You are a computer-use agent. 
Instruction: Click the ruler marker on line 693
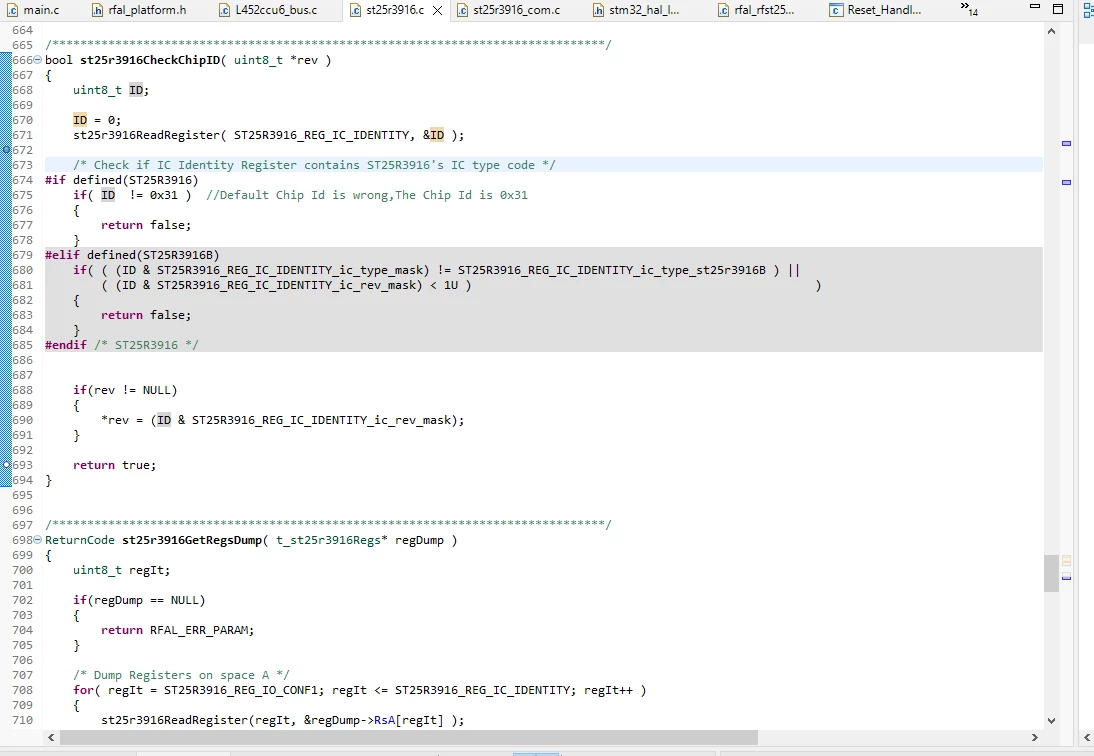(x=6, y=464)
